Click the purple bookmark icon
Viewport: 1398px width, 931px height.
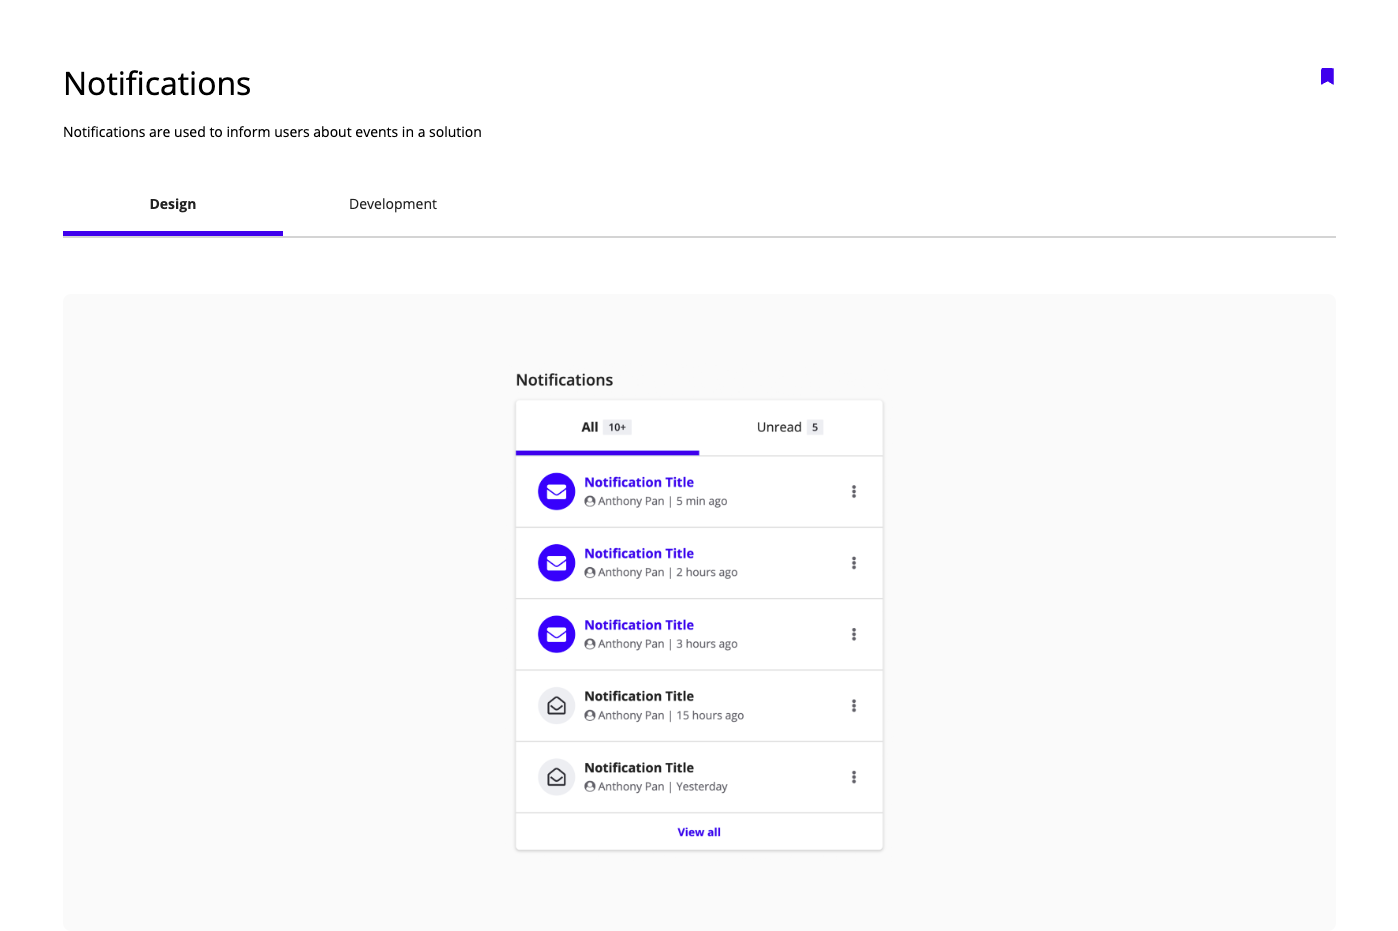click(1327, 77)
